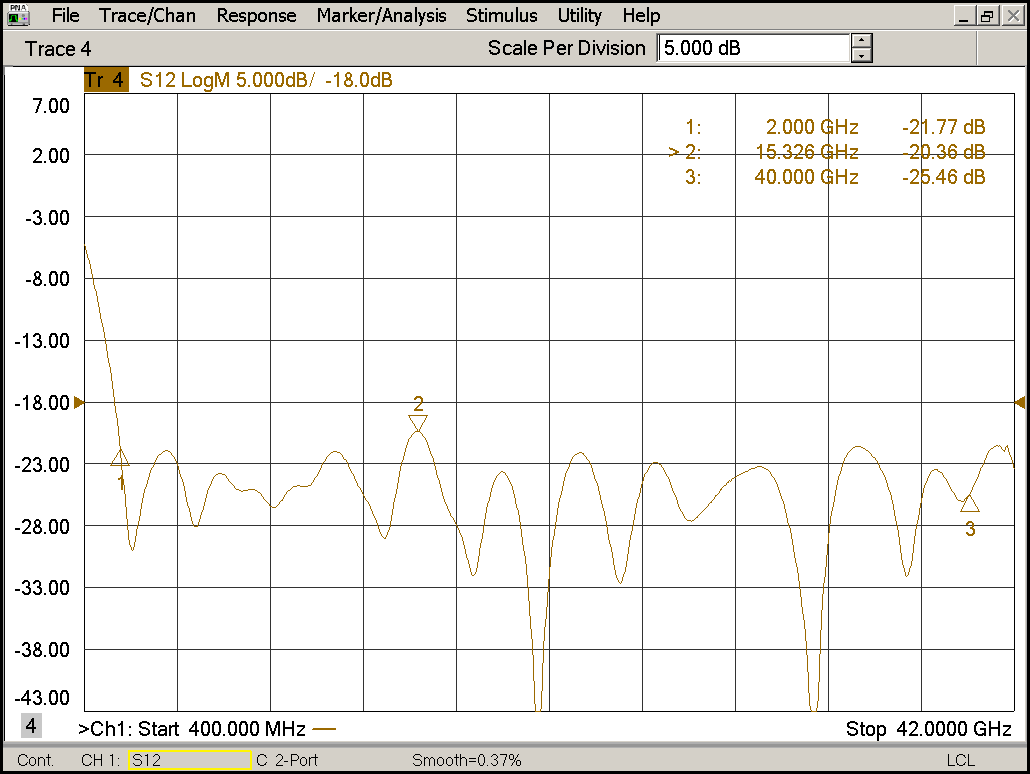Open the Utility menu
This screenshot has height=774, width=1030.
(579, 16)
